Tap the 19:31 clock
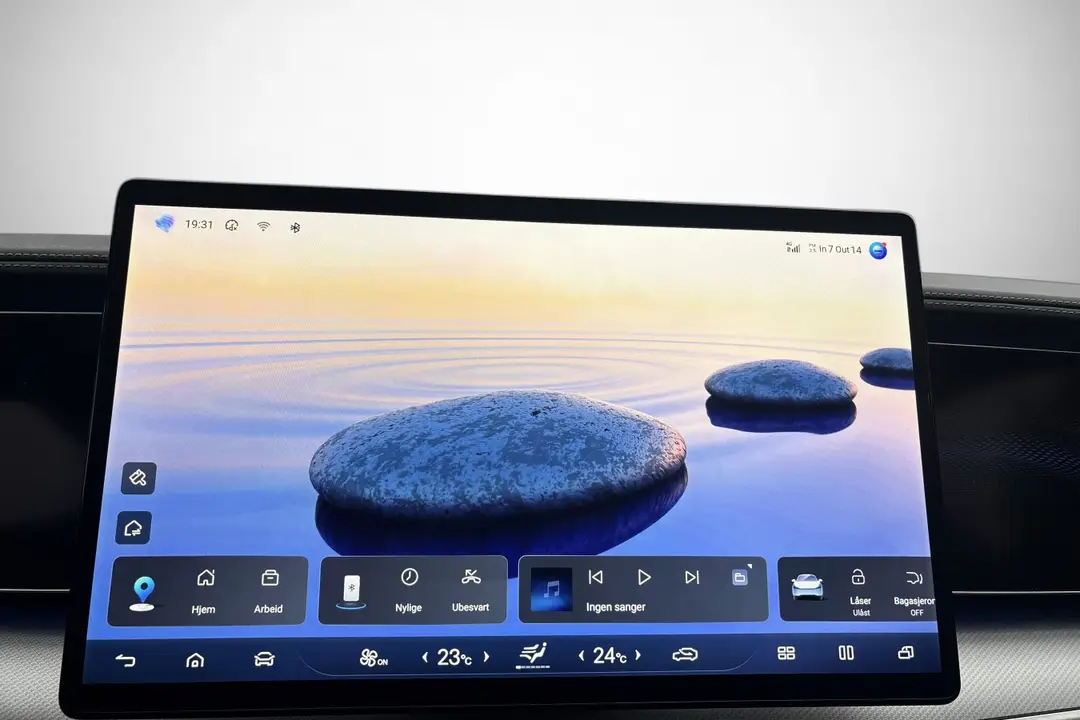The height and width of the screenshot is (720, 1080). pos(199,224)
